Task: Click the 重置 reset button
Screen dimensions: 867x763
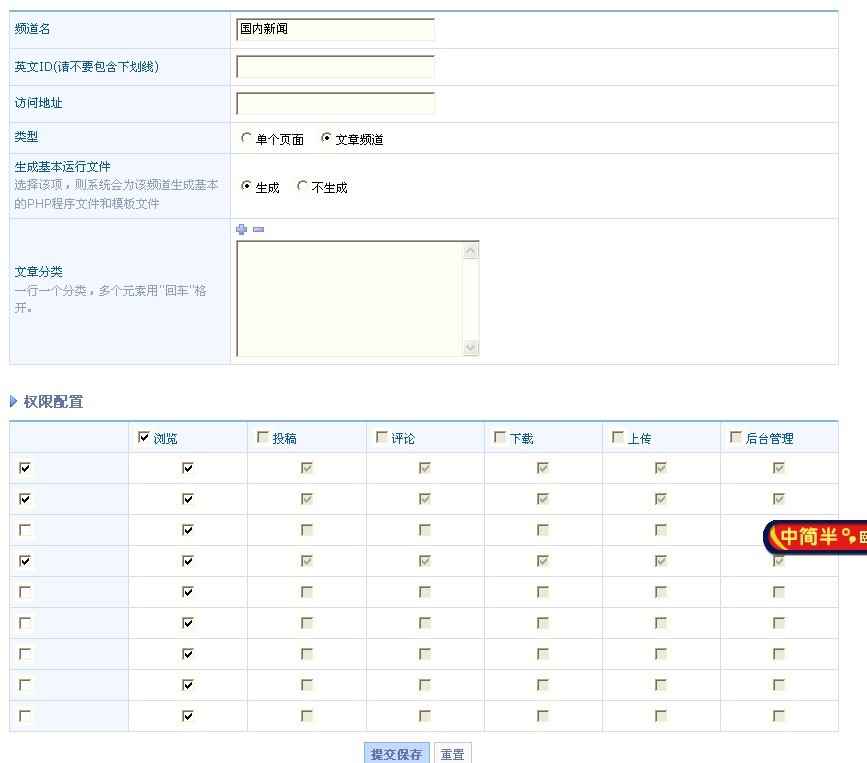Action: pyautogui.click(x=452, y=754)
